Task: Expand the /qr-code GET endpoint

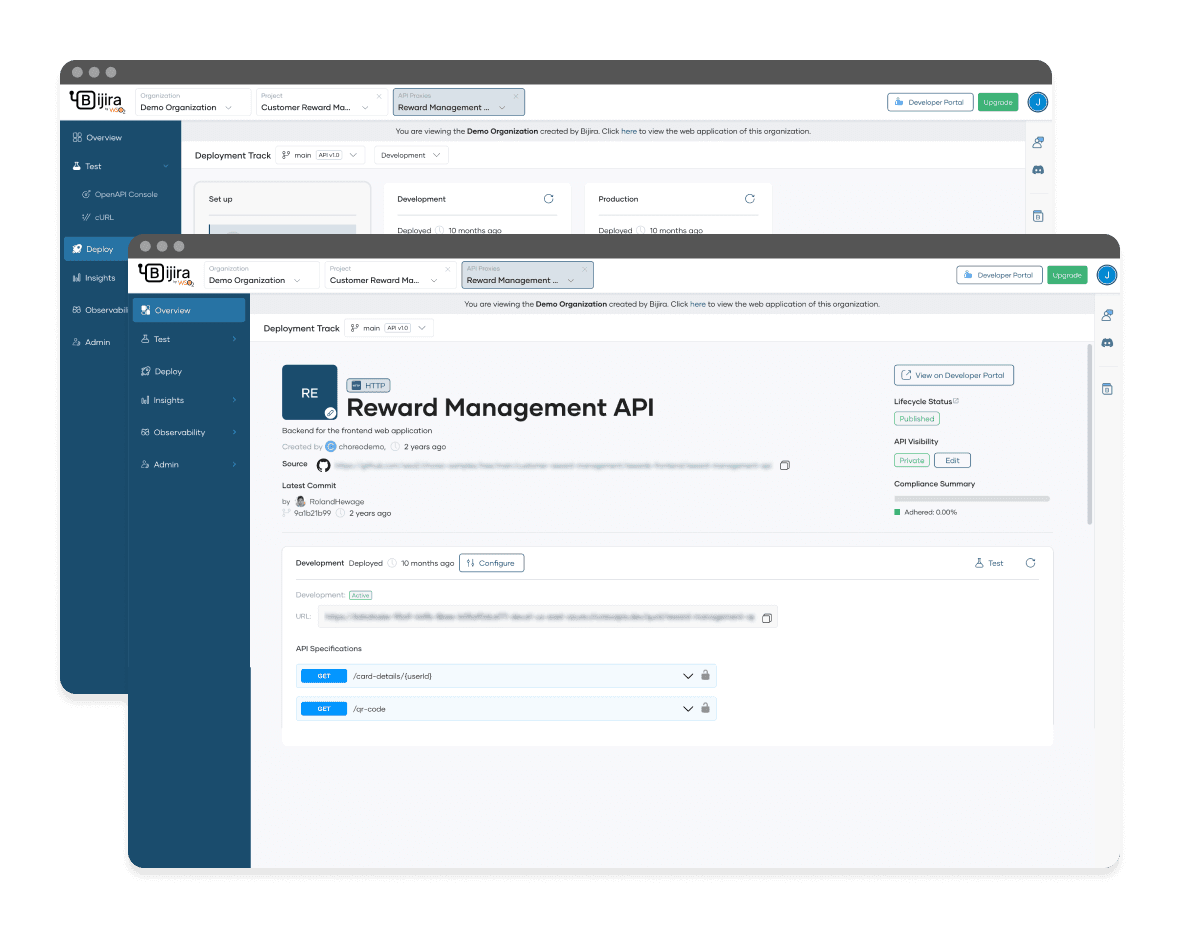Action: click(x=688, y=709)
